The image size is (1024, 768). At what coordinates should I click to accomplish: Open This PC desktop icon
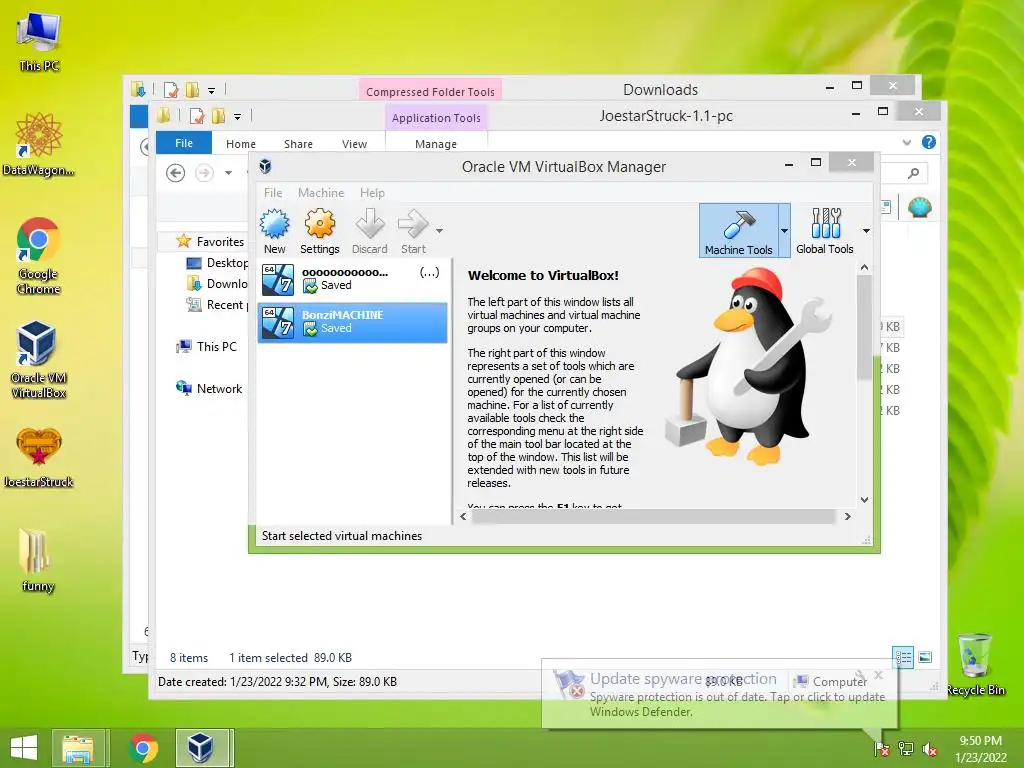(39, 42)
